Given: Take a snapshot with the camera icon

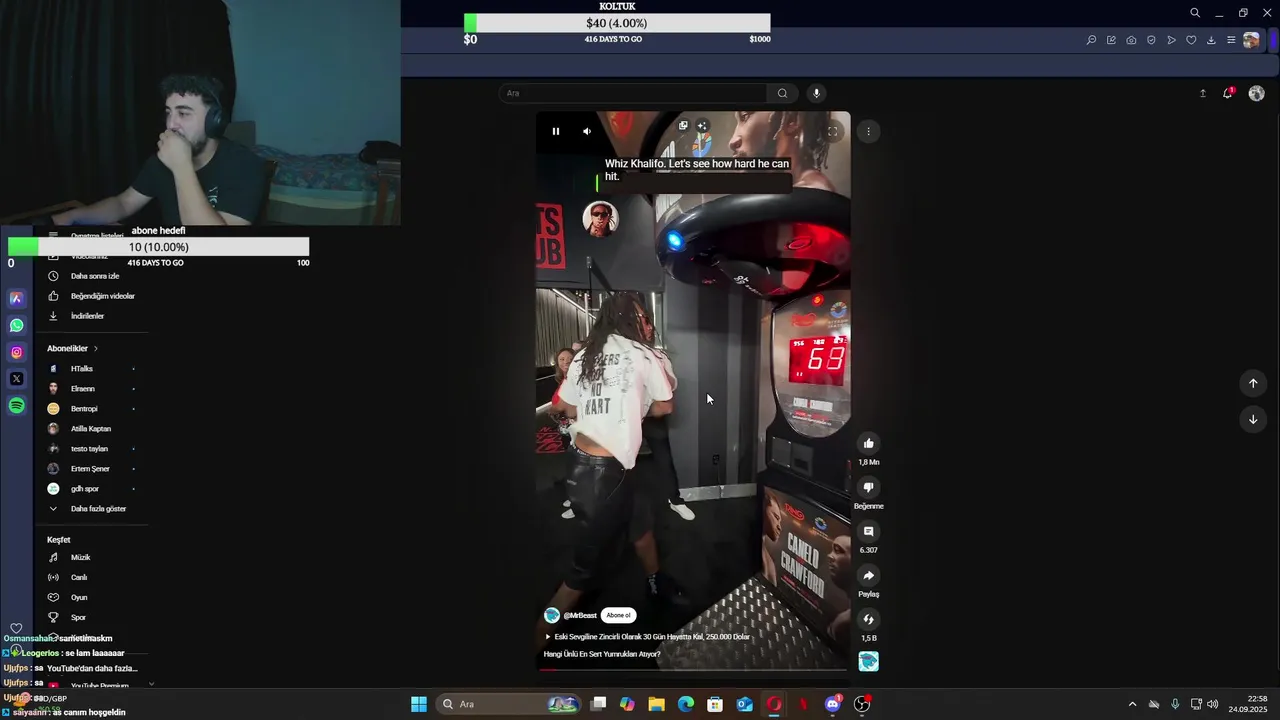Looking at the screenshot, I should 1131,40.
